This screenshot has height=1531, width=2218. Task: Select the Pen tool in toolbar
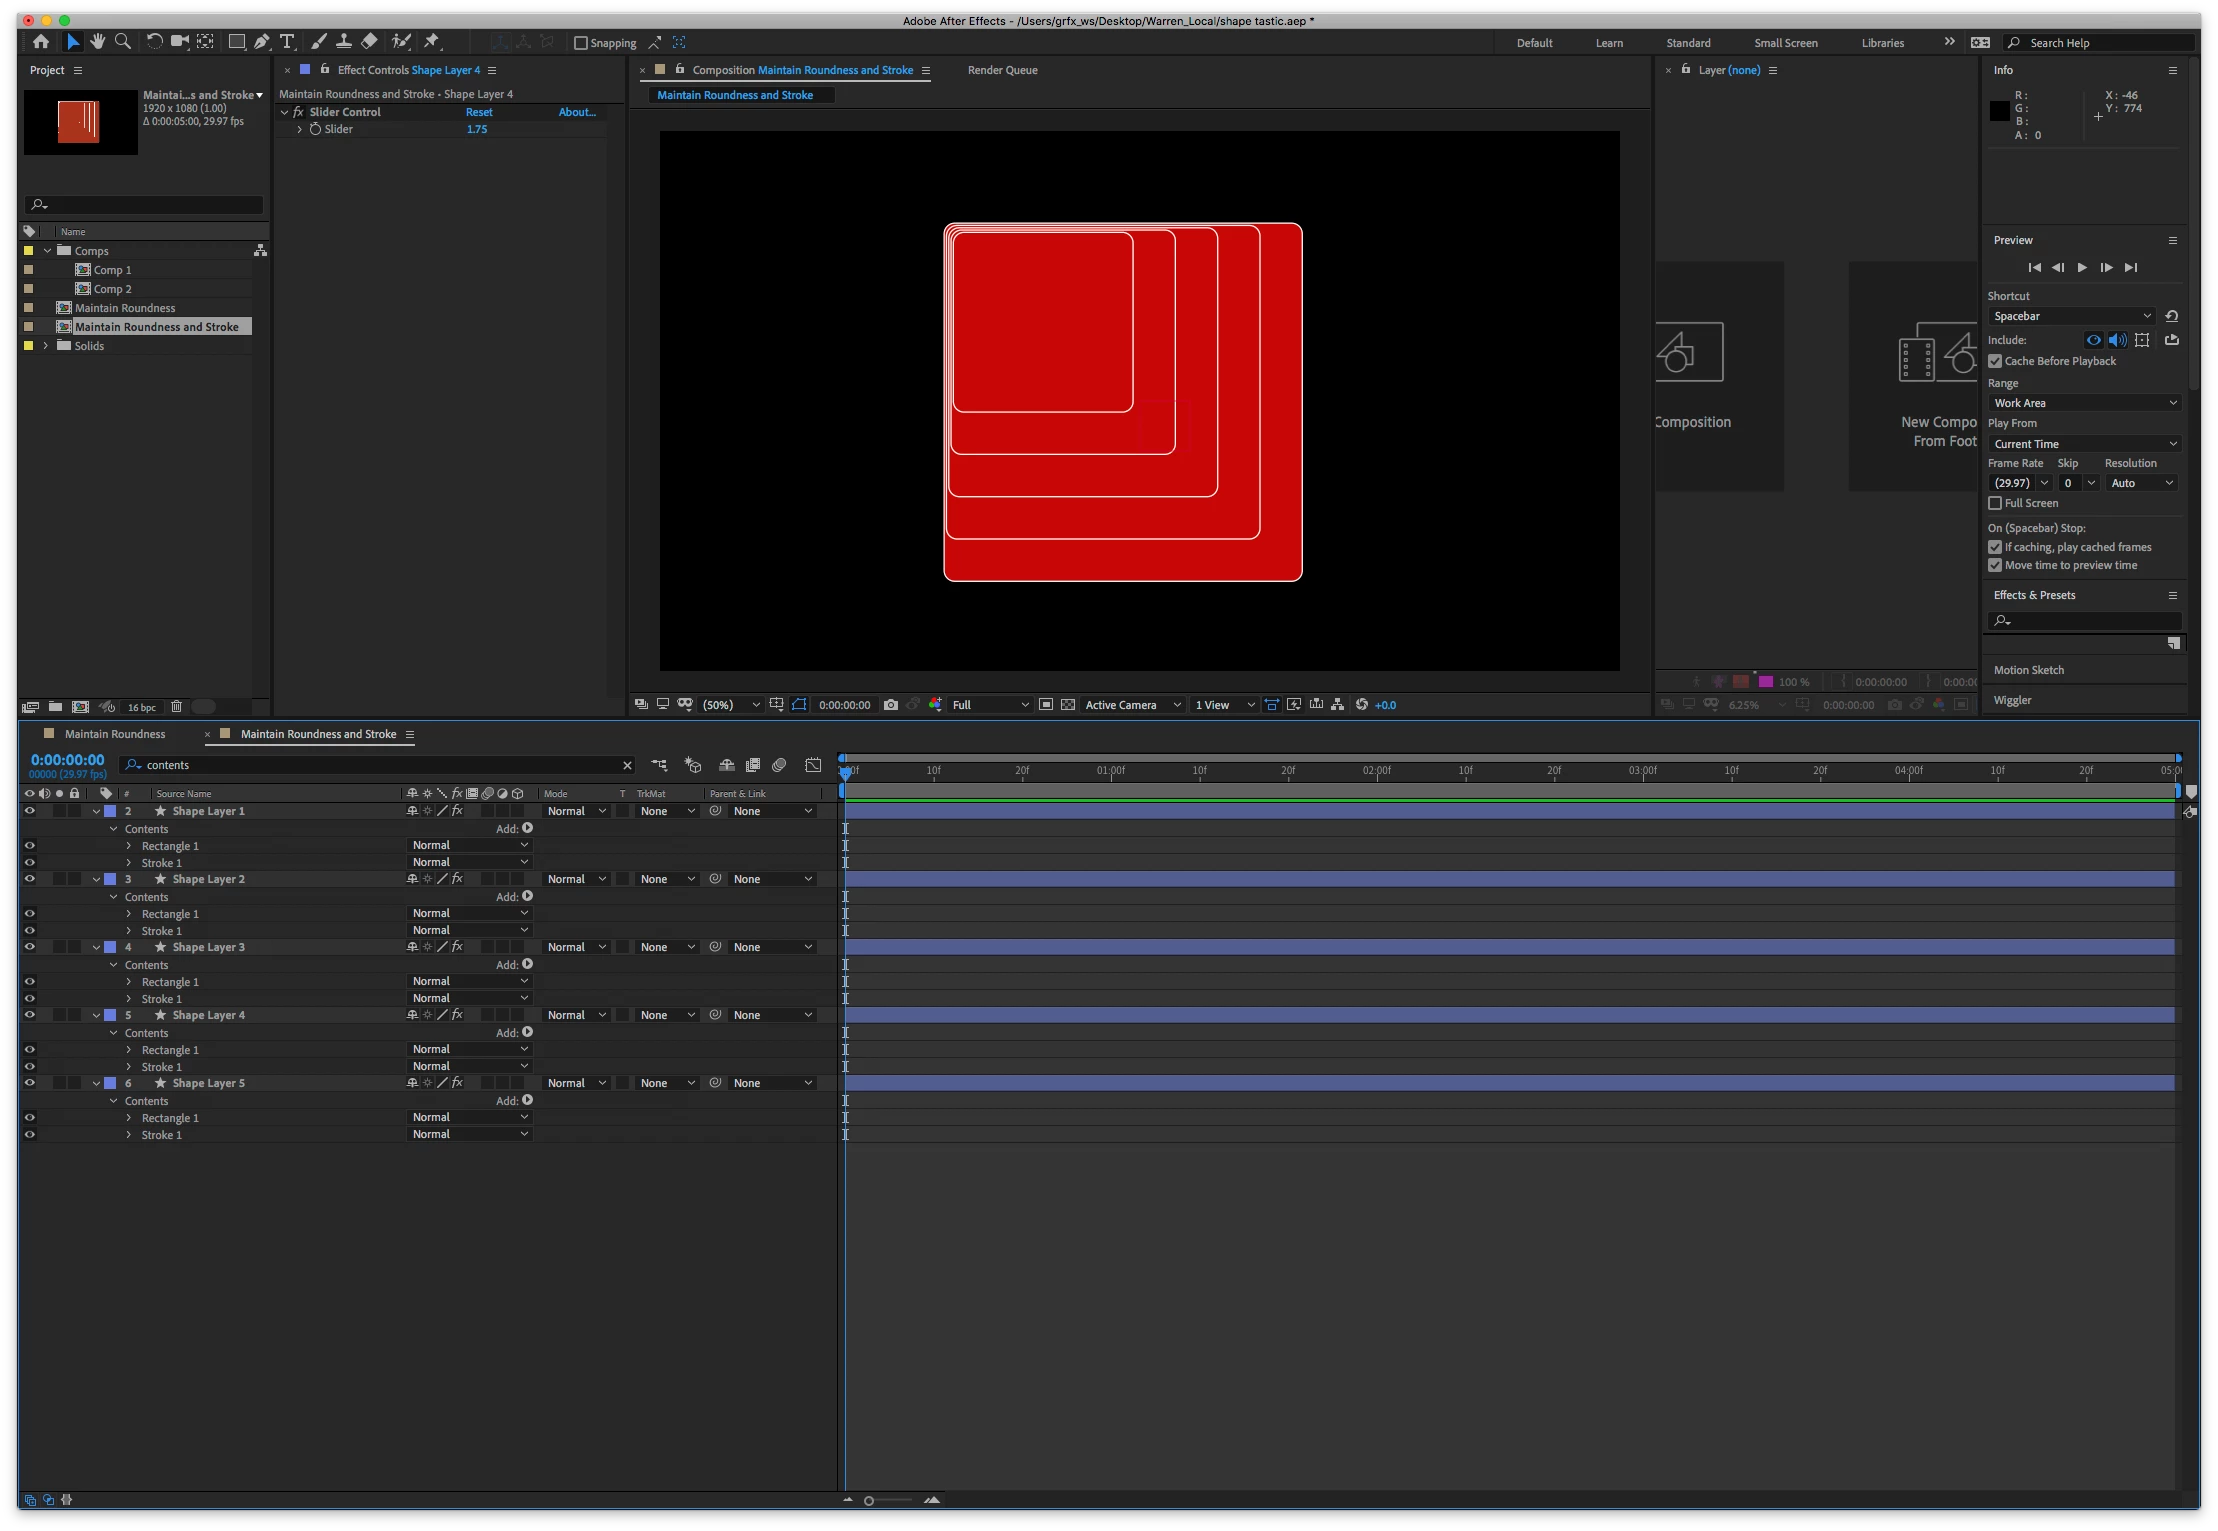262,41
